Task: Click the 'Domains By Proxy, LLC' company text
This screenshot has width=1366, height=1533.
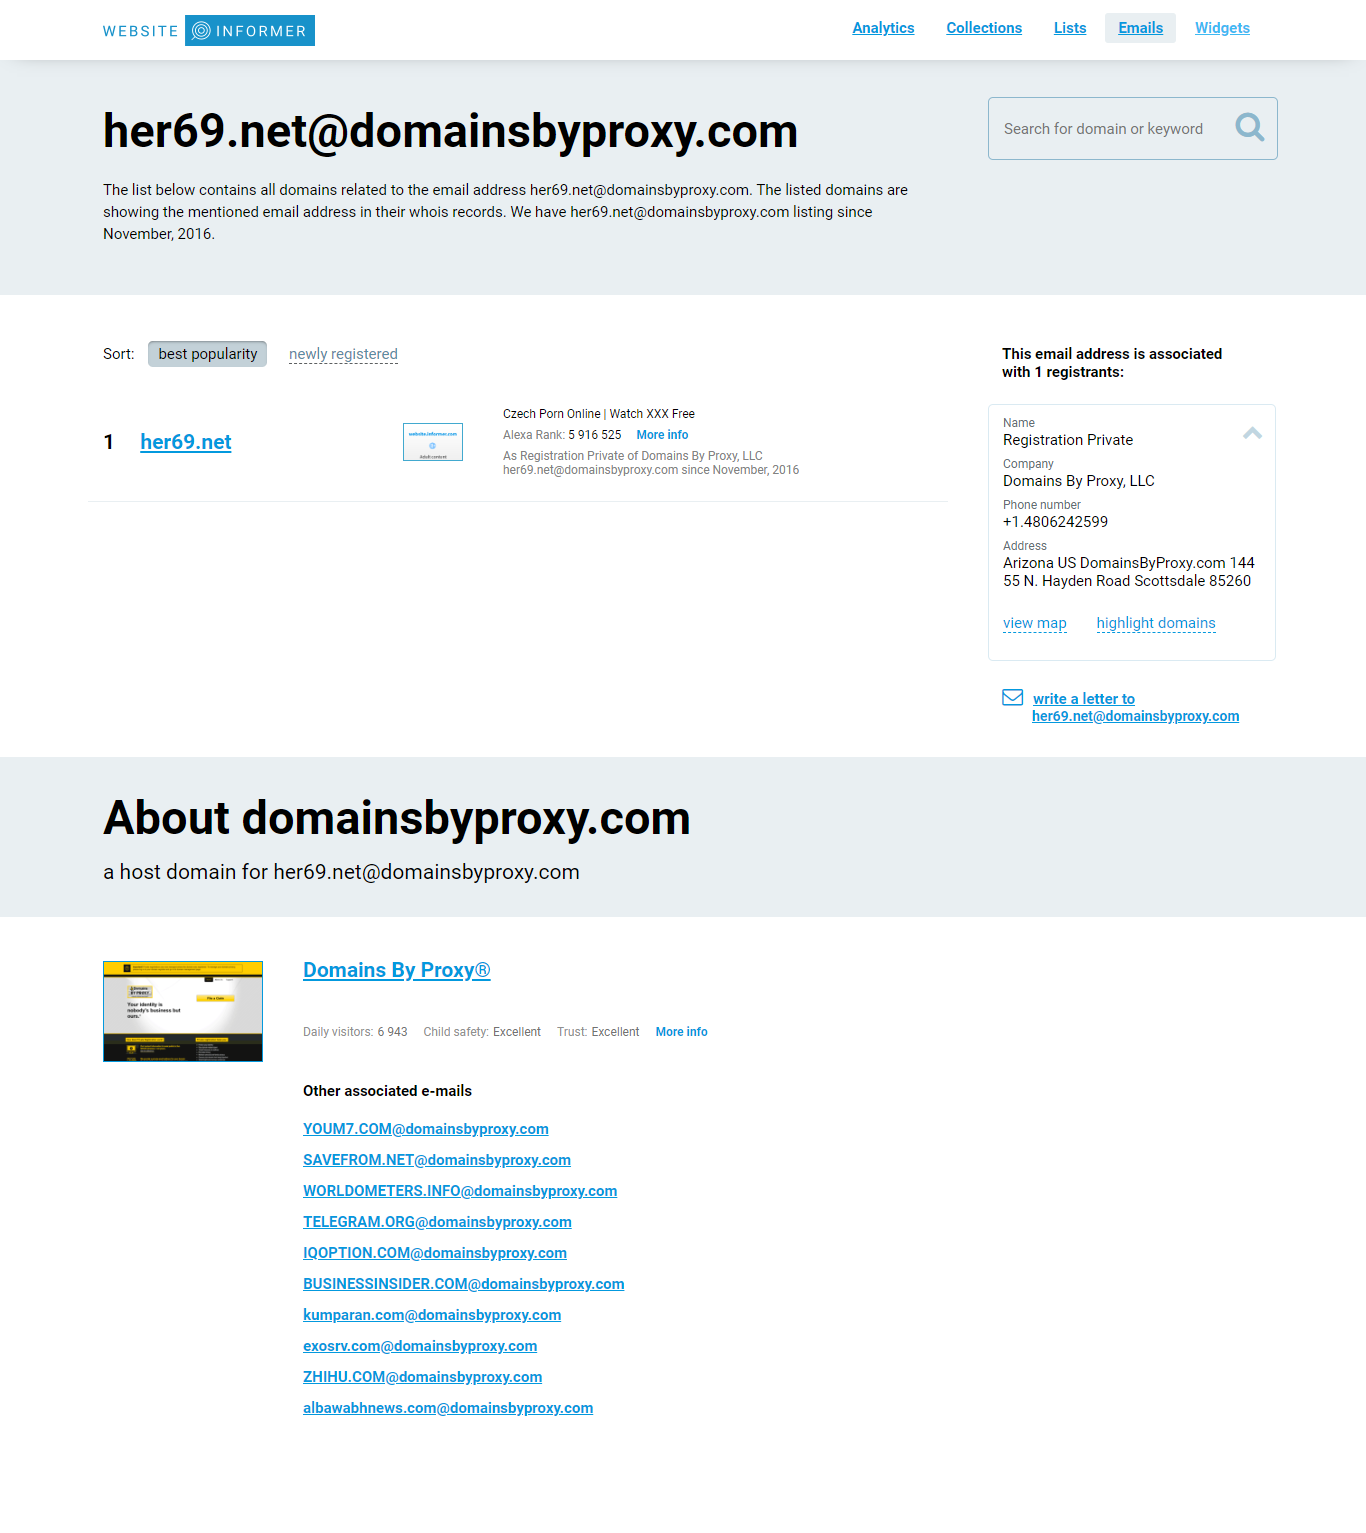Action: point(1079,481)
